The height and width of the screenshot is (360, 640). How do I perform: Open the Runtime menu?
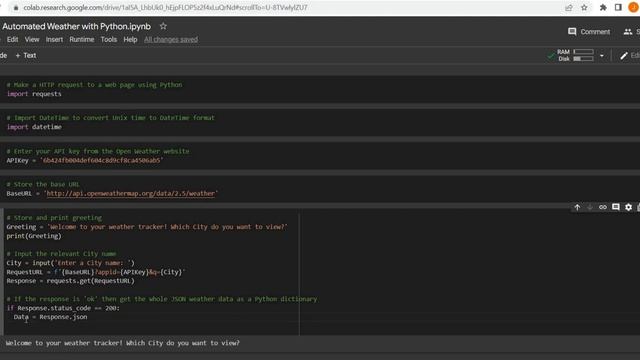point(82,40)
